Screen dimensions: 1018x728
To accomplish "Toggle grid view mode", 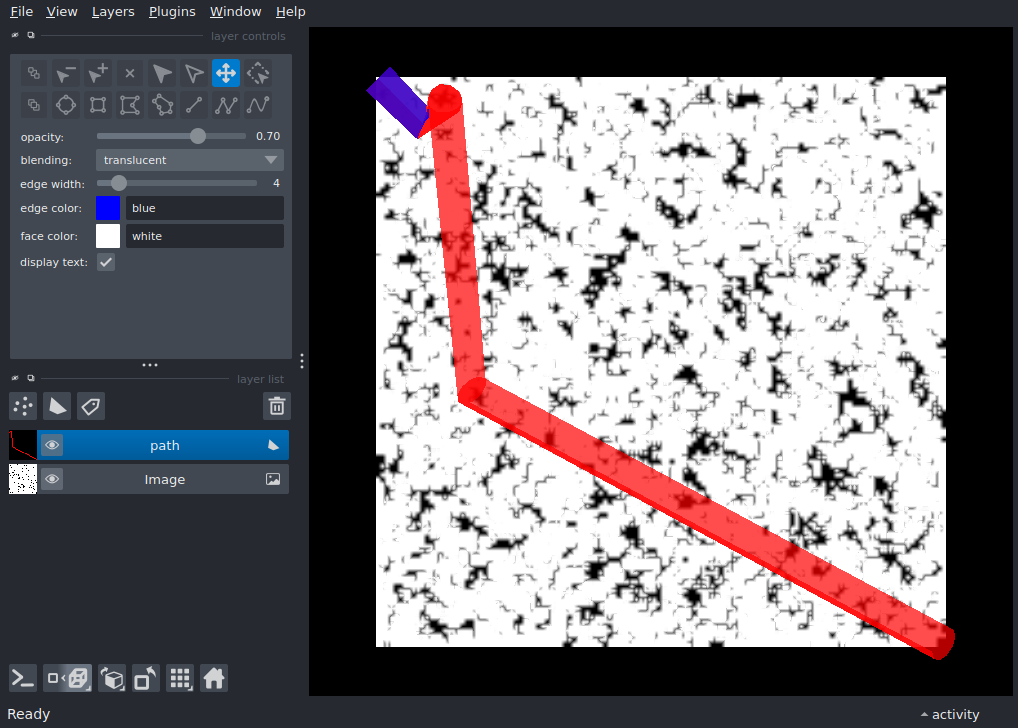I will tap(180, 678).
